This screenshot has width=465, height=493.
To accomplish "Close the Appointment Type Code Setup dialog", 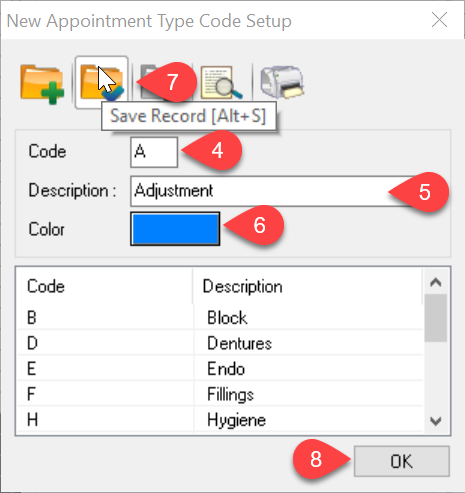I will tap(439, 20).
